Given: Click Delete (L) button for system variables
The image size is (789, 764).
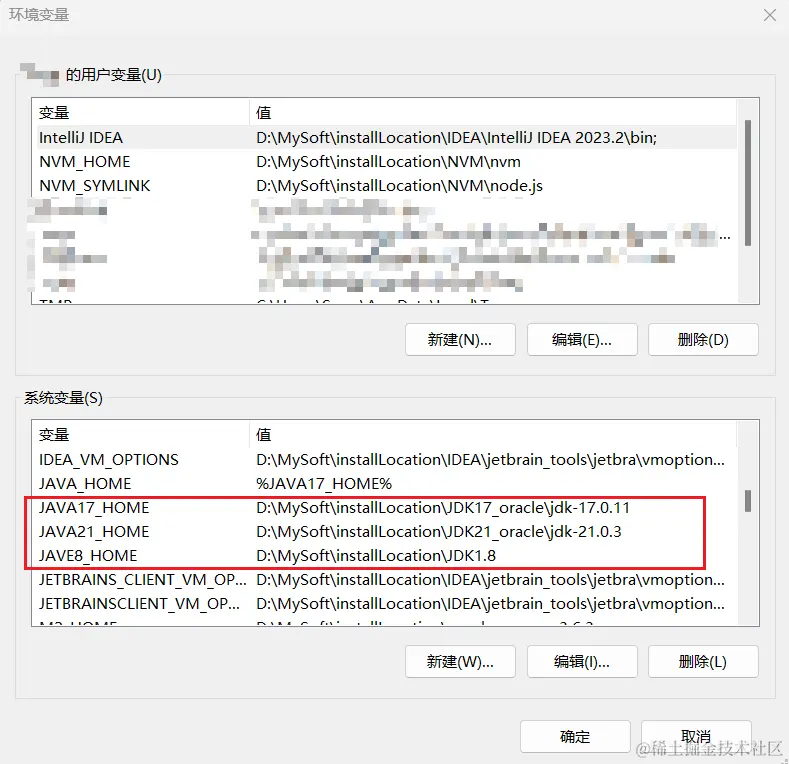Looking at the screenshot, I should 703,661.
